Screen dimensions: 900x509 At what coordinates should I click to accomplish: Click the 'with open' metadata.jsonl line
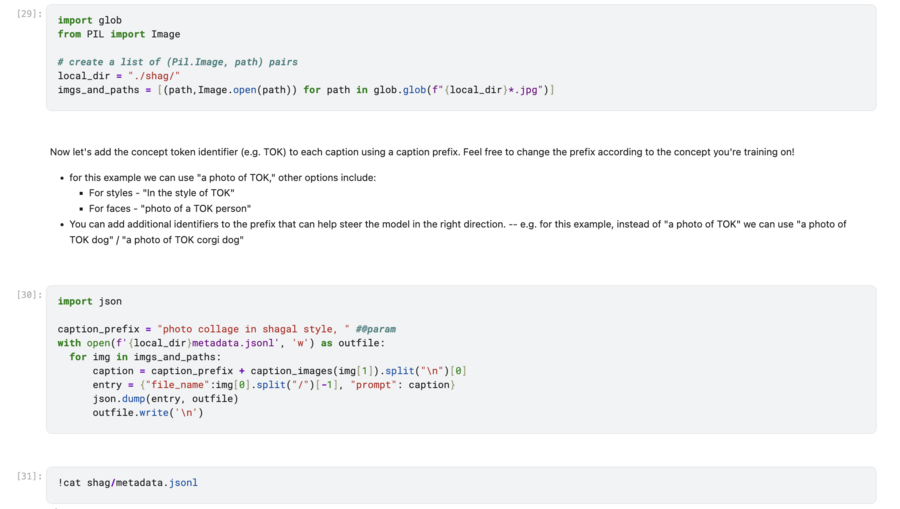pyautogui.click(x=201, y=343)
